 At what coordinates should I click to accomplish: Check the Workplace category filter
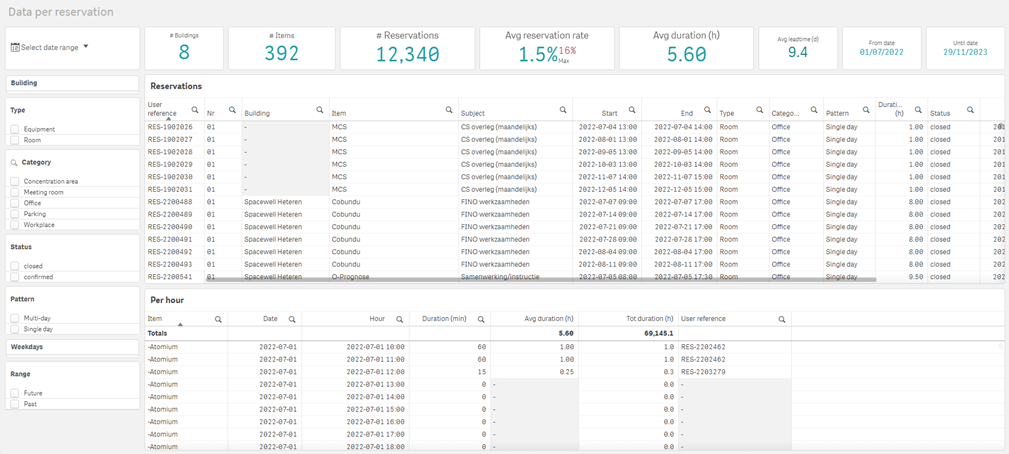click(x=15, y=224)
